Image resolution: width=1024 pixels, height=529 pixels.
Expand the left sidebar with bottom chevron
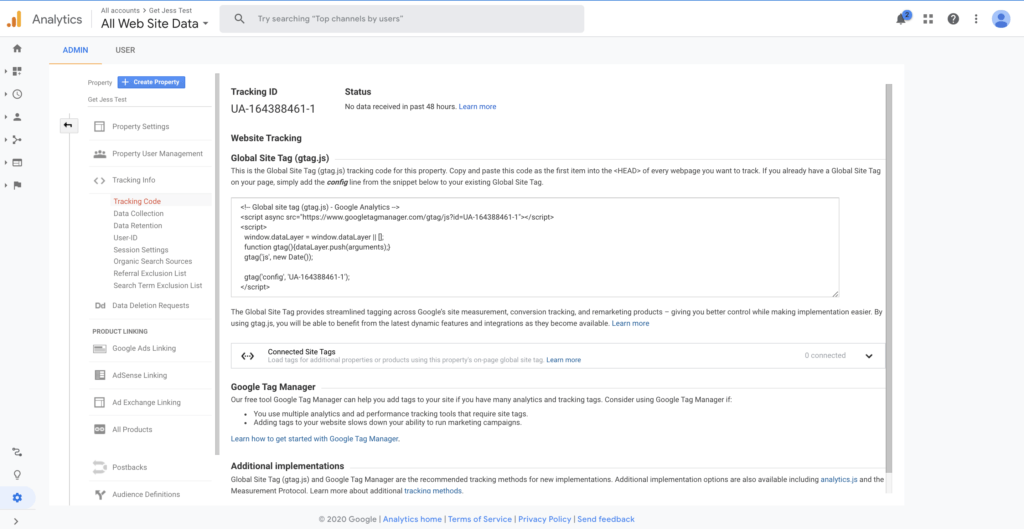pyautogui.click(x=16, y=521)
